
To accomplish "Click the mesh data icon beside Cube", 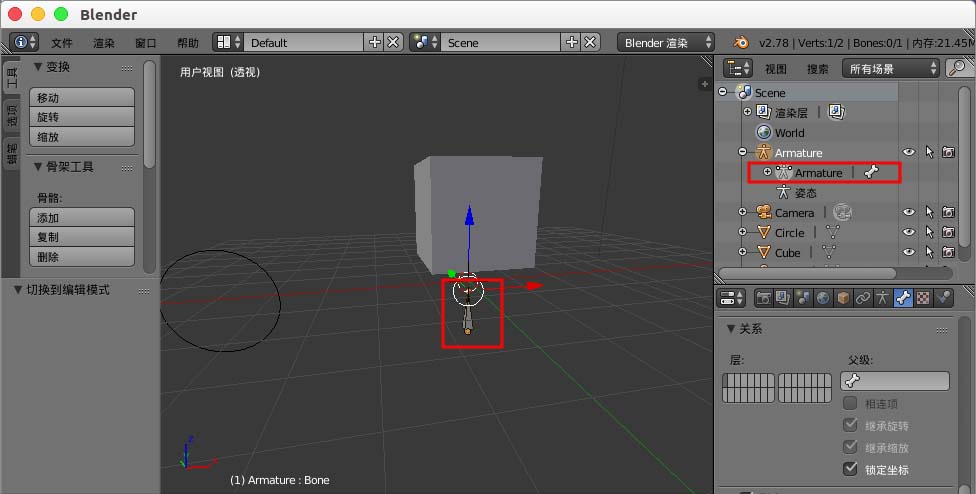I will [829, 253].
